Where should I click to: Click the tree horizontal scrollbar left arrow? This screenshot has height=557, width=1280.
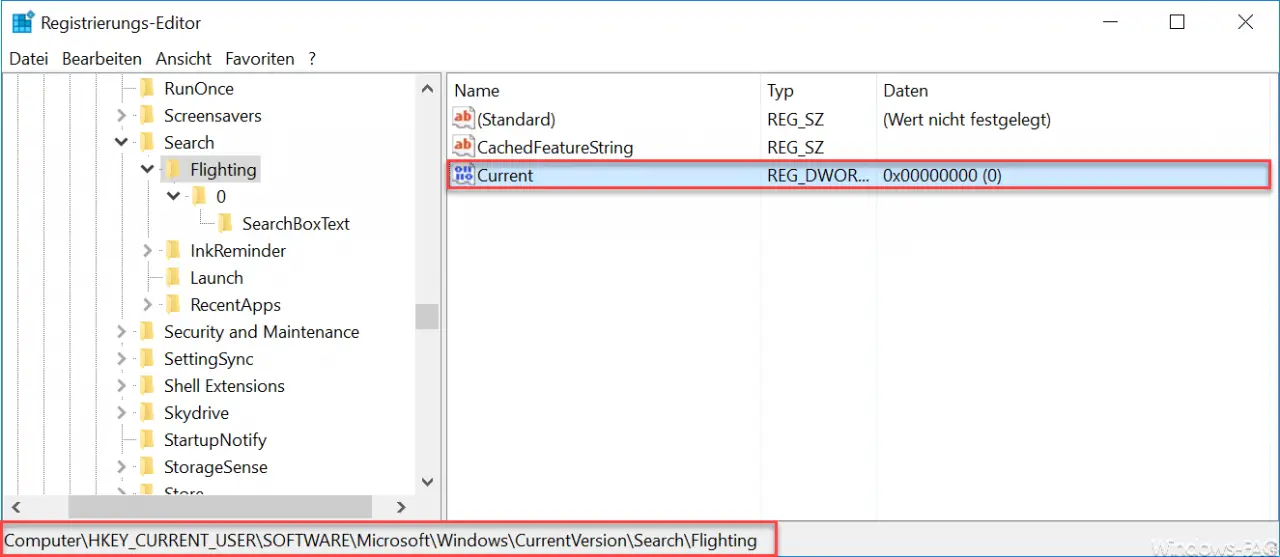pyautogui.click(x=15, y=507)
